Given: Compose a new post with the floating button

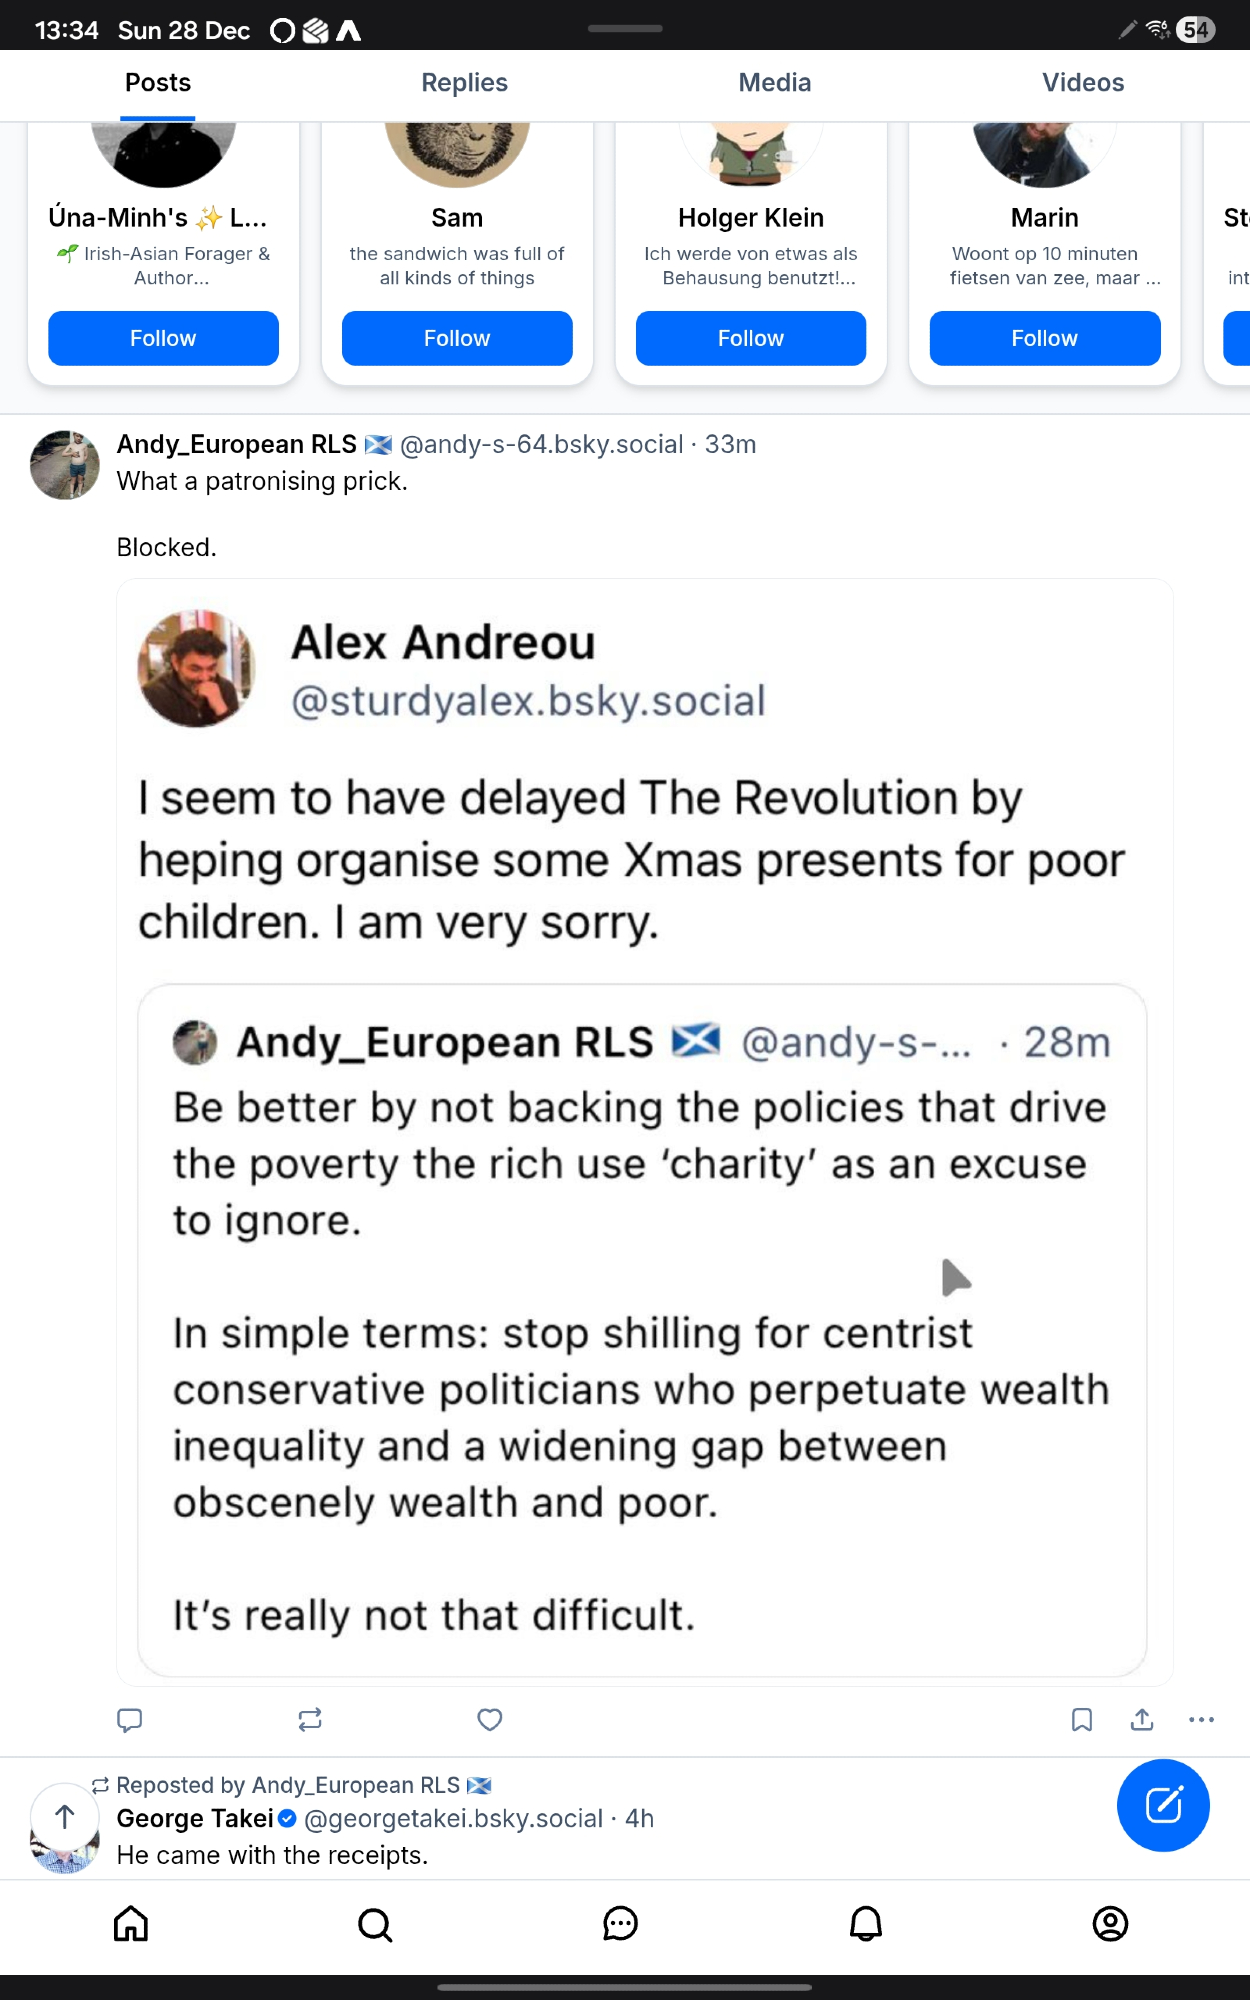Looking at the screenshot, I should point(1163,1805).
